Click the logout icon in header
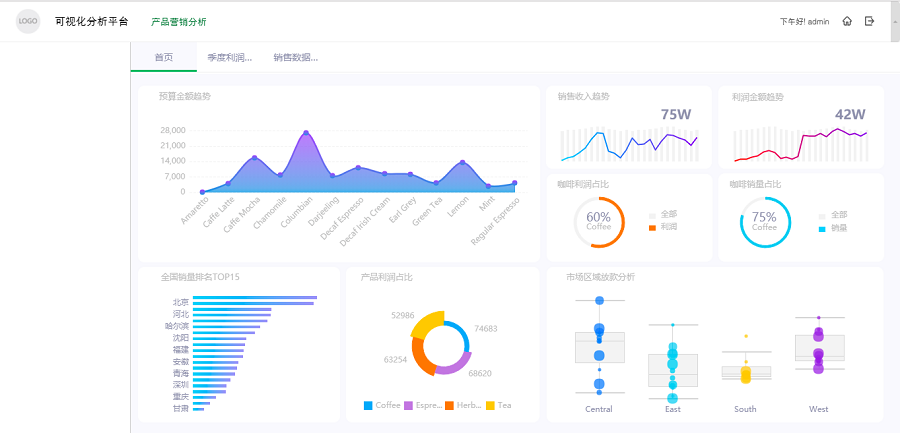The width and height of the screenshot is (900, 433). click(x=870, y=21)
